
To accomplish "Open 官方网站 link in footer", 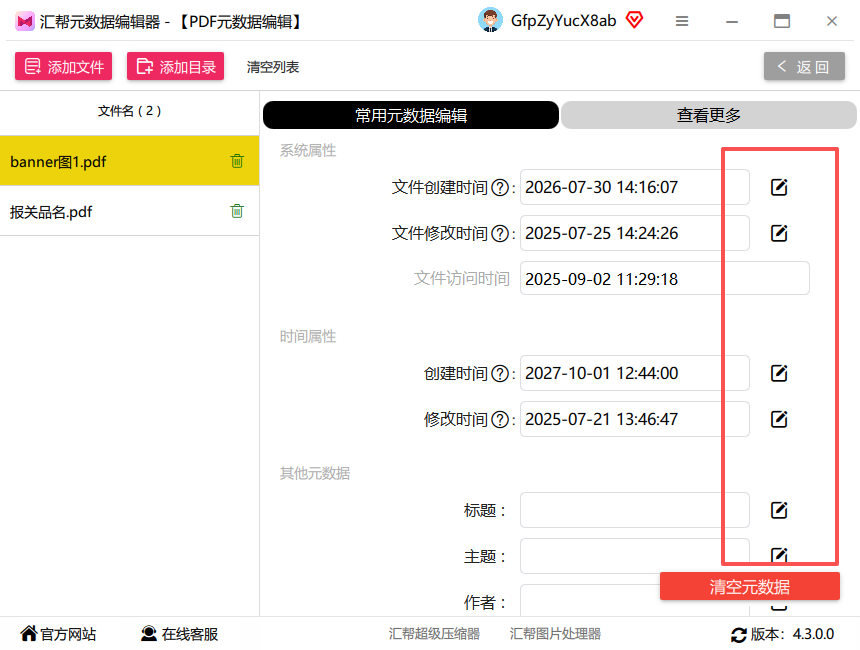I will point(58,634).
